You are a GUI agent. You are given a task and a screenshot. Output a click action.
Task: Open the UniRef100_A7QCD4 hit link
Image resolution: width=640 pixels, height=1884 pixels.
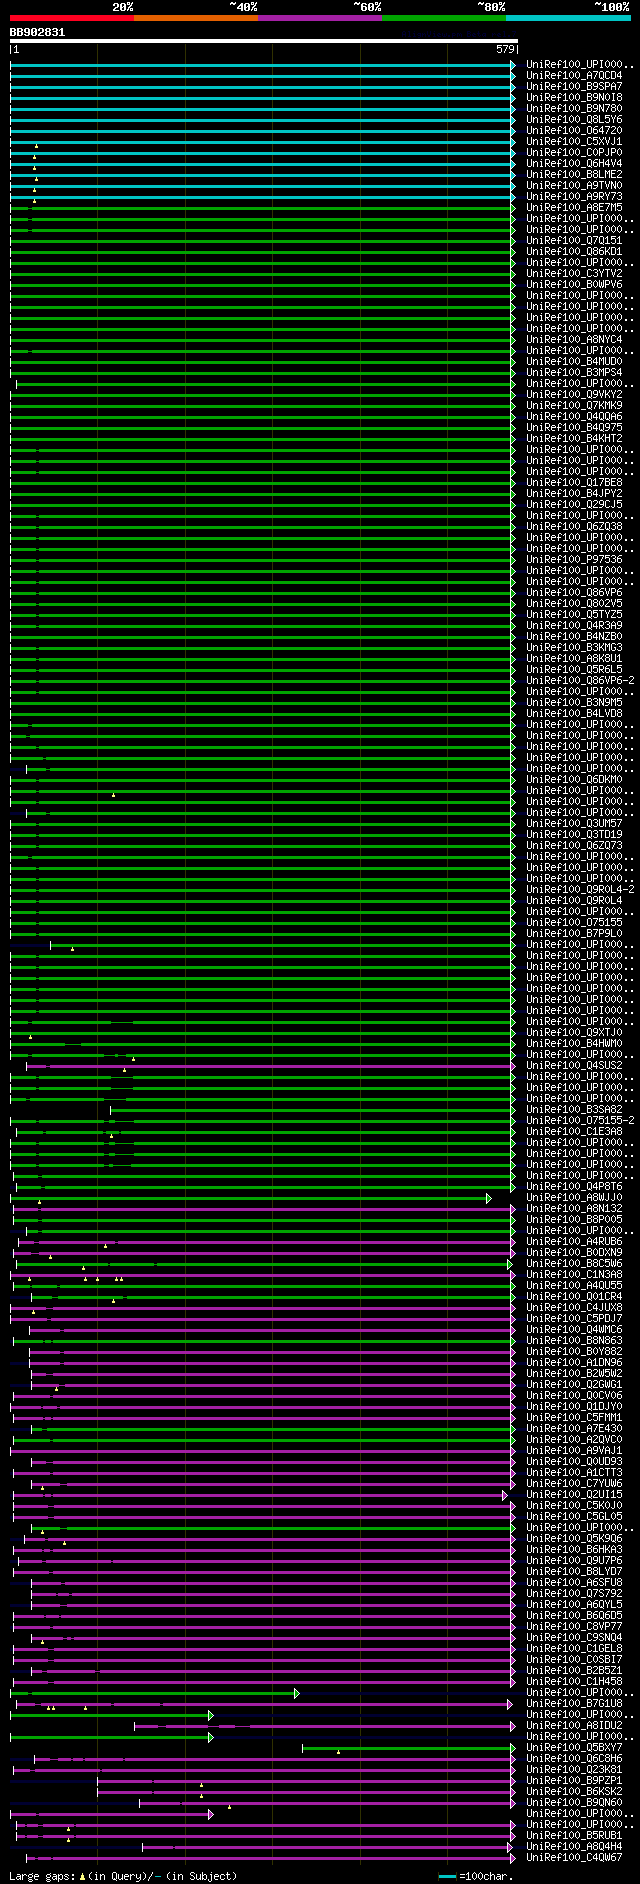574,76
